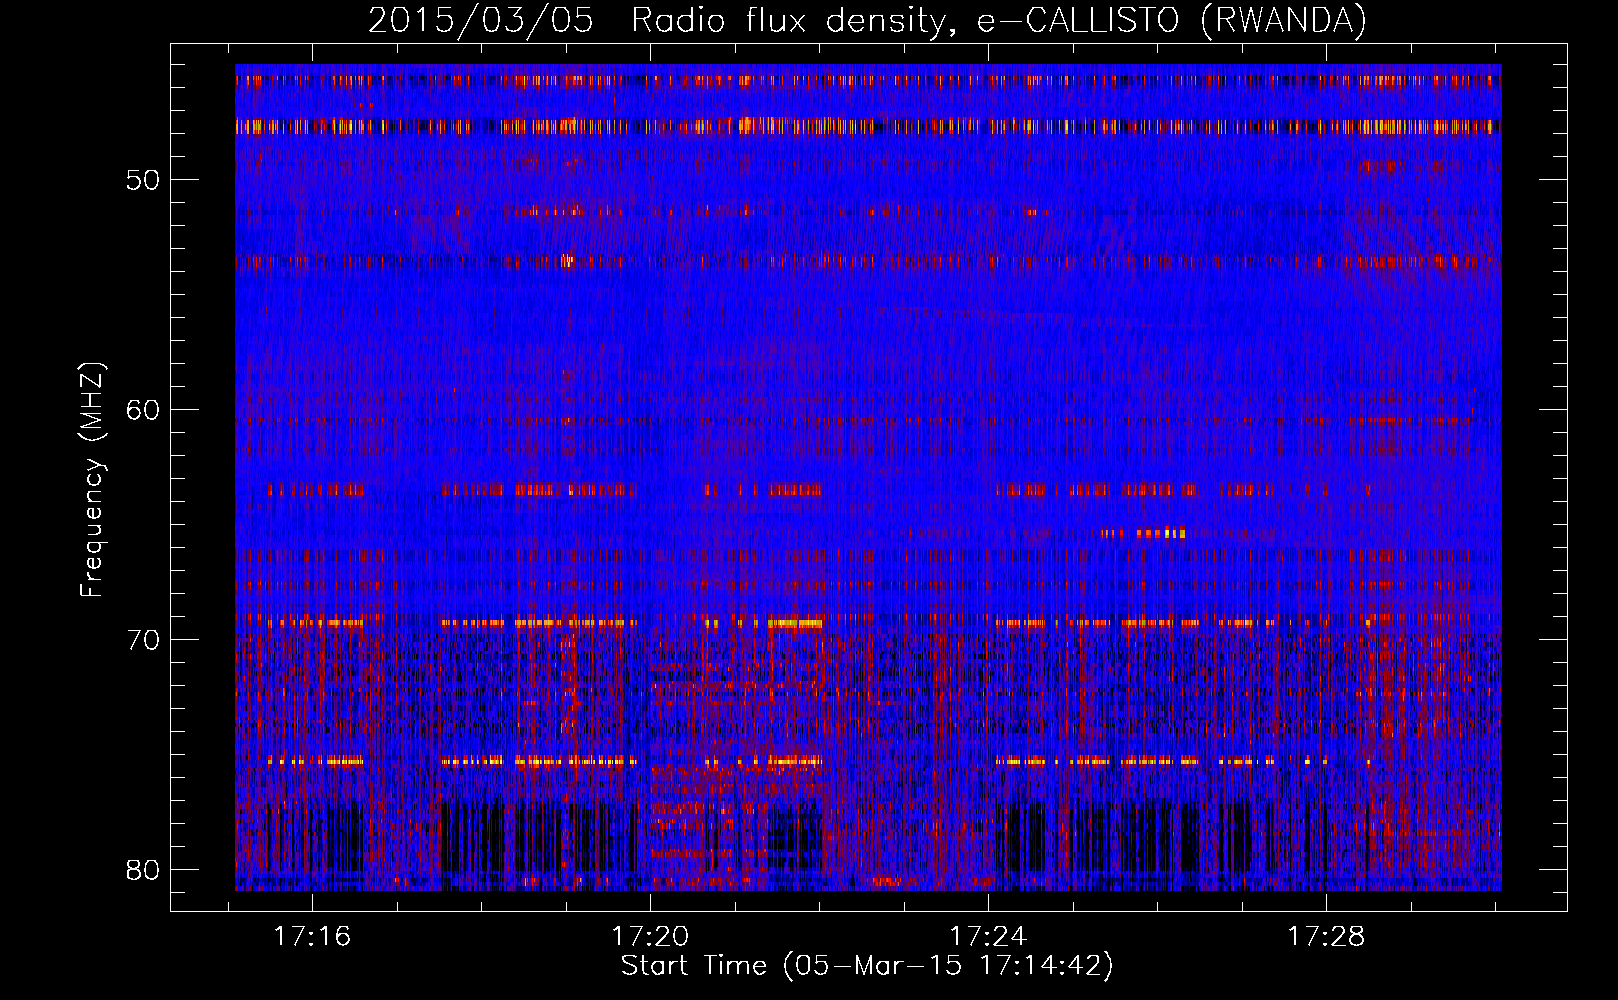1618x1000 pixels.
Task: Click the frequency tick label "50"
Action: pyautogui.click(x=144, y=180)
